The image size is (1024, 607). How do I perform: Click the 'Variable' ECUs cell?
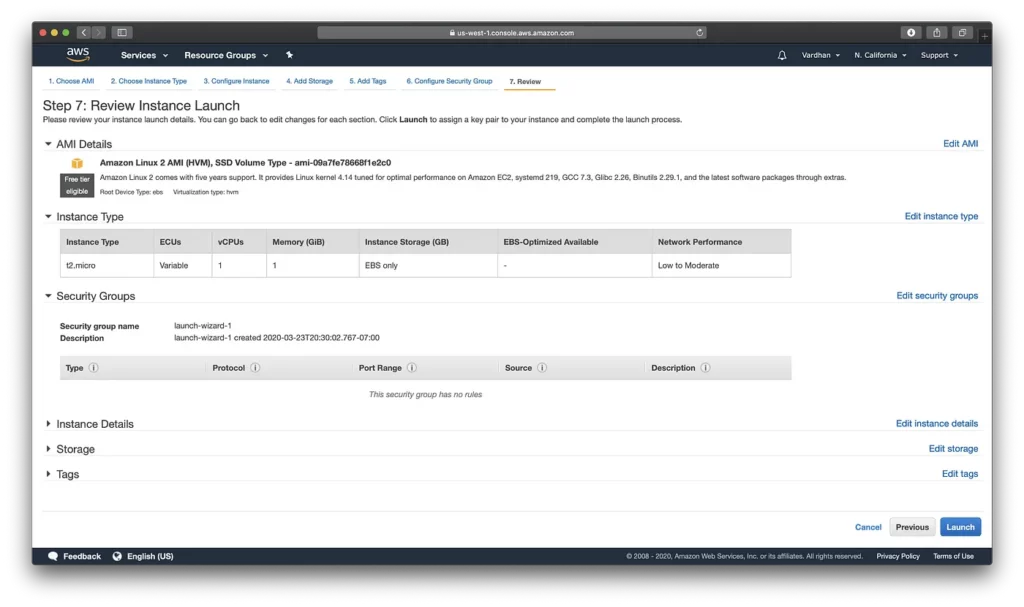coord(182,266)
